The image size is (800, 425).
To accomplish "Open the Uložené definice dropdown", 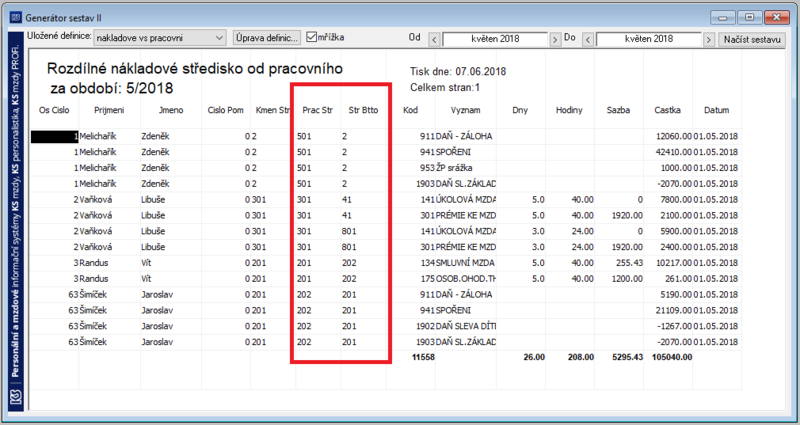I will 160,38.
